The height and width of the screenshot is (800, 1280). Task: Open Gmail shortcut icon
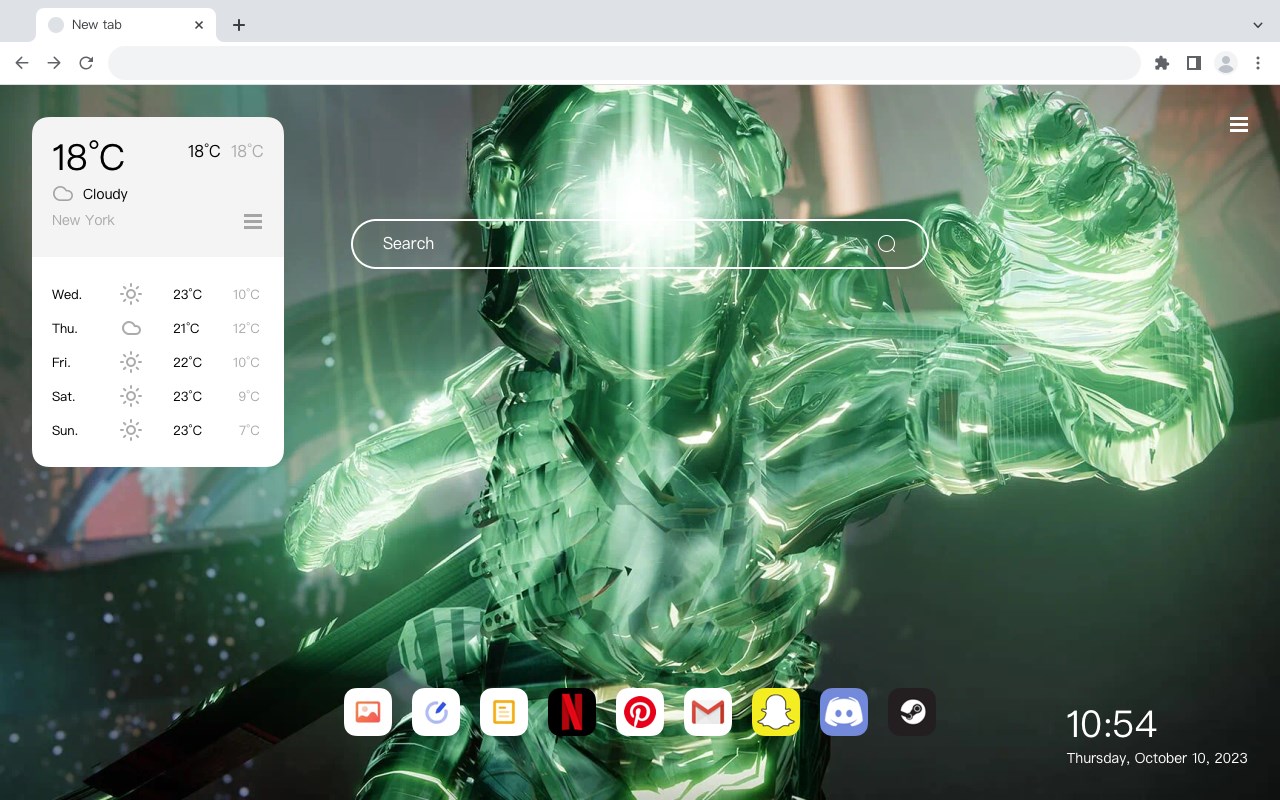708,712
